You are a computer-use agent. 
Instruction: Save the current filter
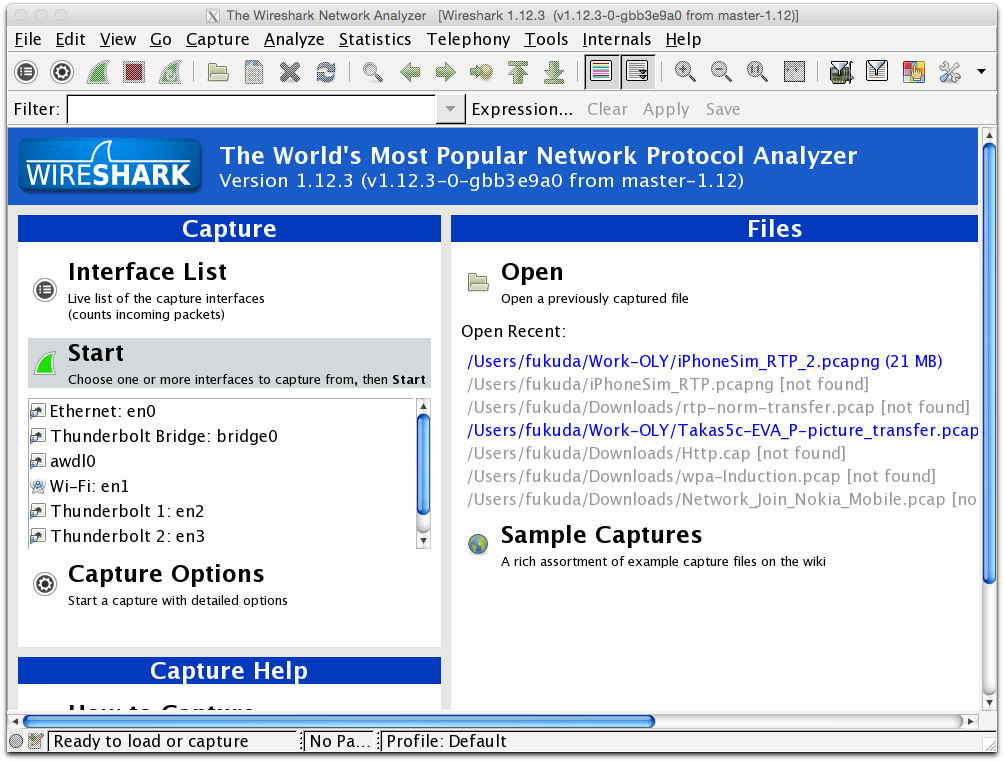(723, 109)
